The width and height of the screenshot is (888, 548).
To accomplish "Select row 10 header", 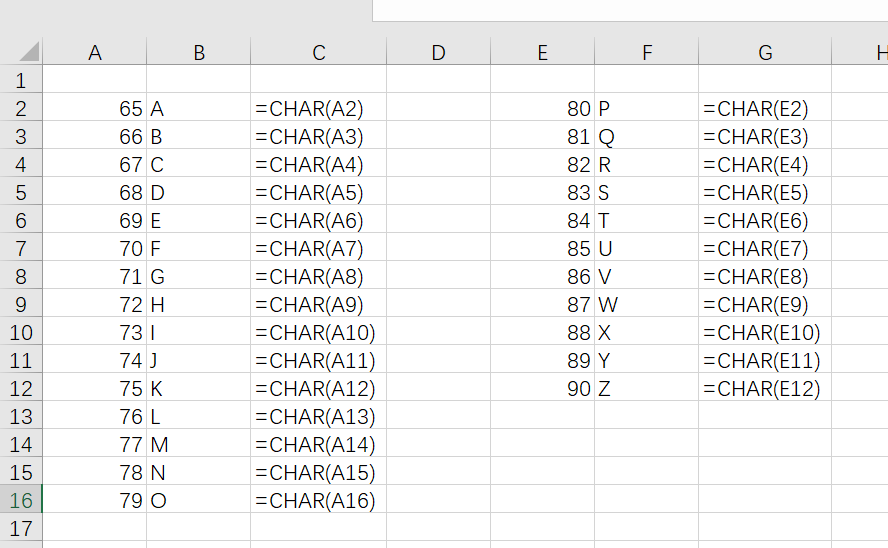I will pos(21,332).
